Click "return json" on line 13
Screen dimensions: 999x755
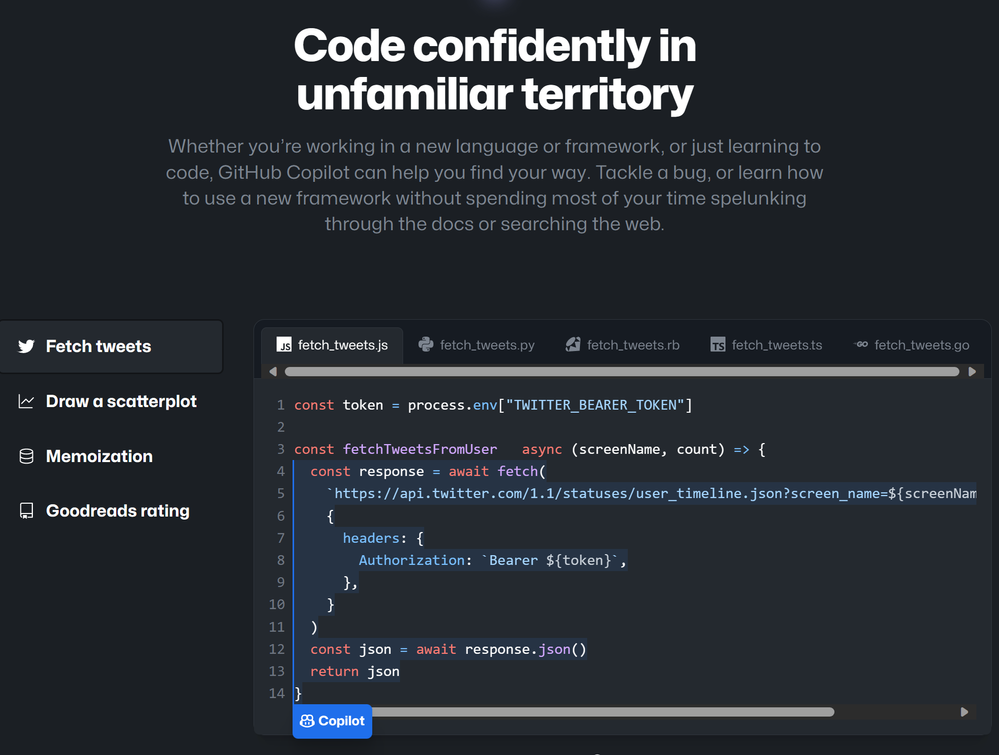(x=355, y=672)
